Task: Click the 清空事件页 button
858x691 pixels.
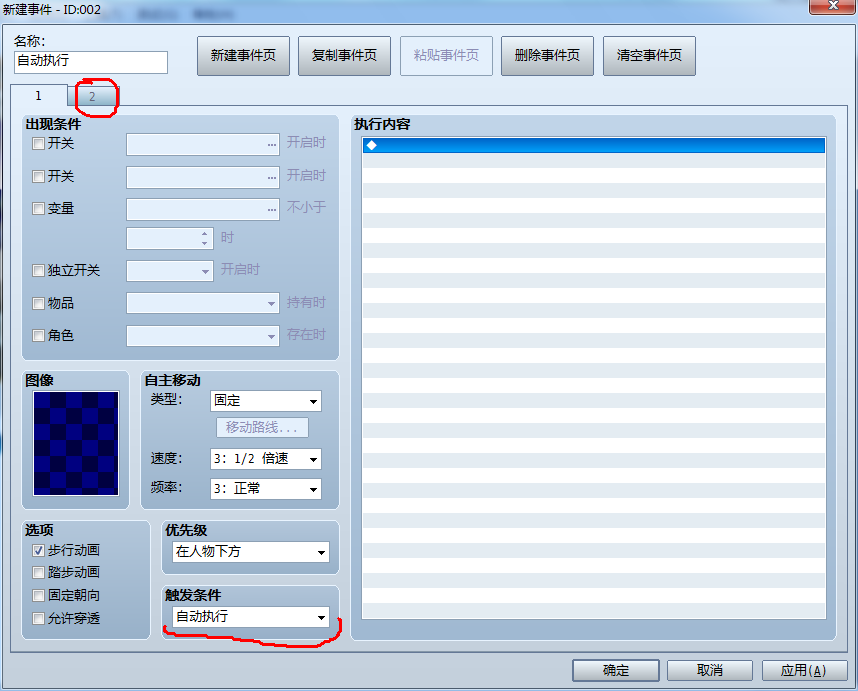Action: point(650,56)
